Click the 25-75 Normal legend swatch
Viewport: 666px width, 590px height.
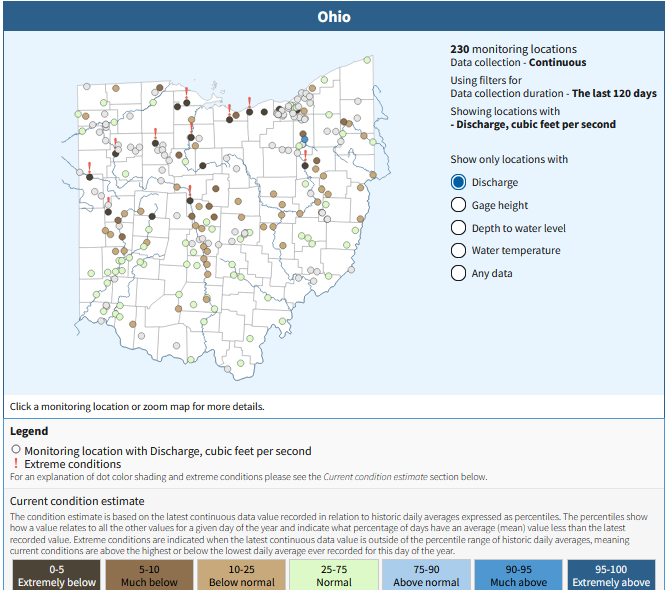click(334, 575)
